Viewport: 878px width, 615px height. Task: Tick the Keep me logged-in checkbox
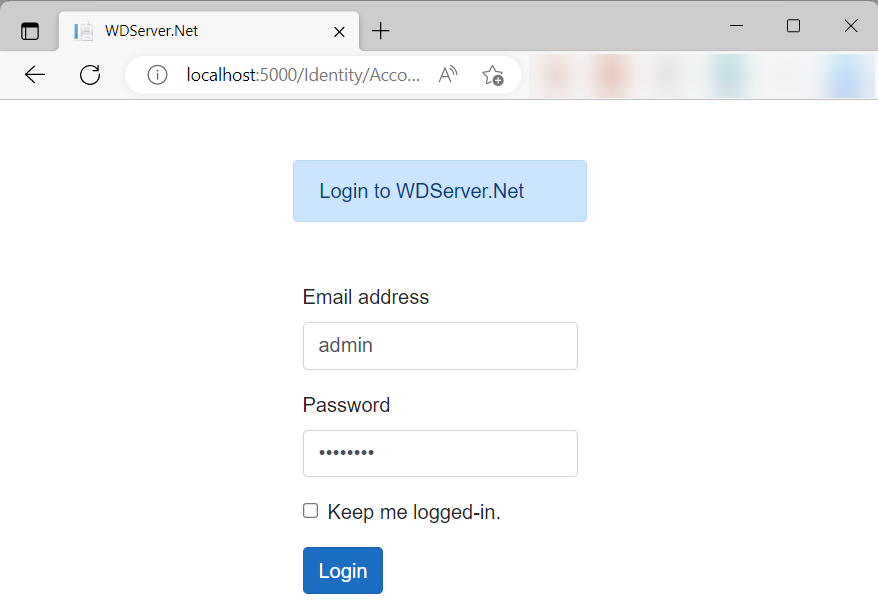pos(310,510)
